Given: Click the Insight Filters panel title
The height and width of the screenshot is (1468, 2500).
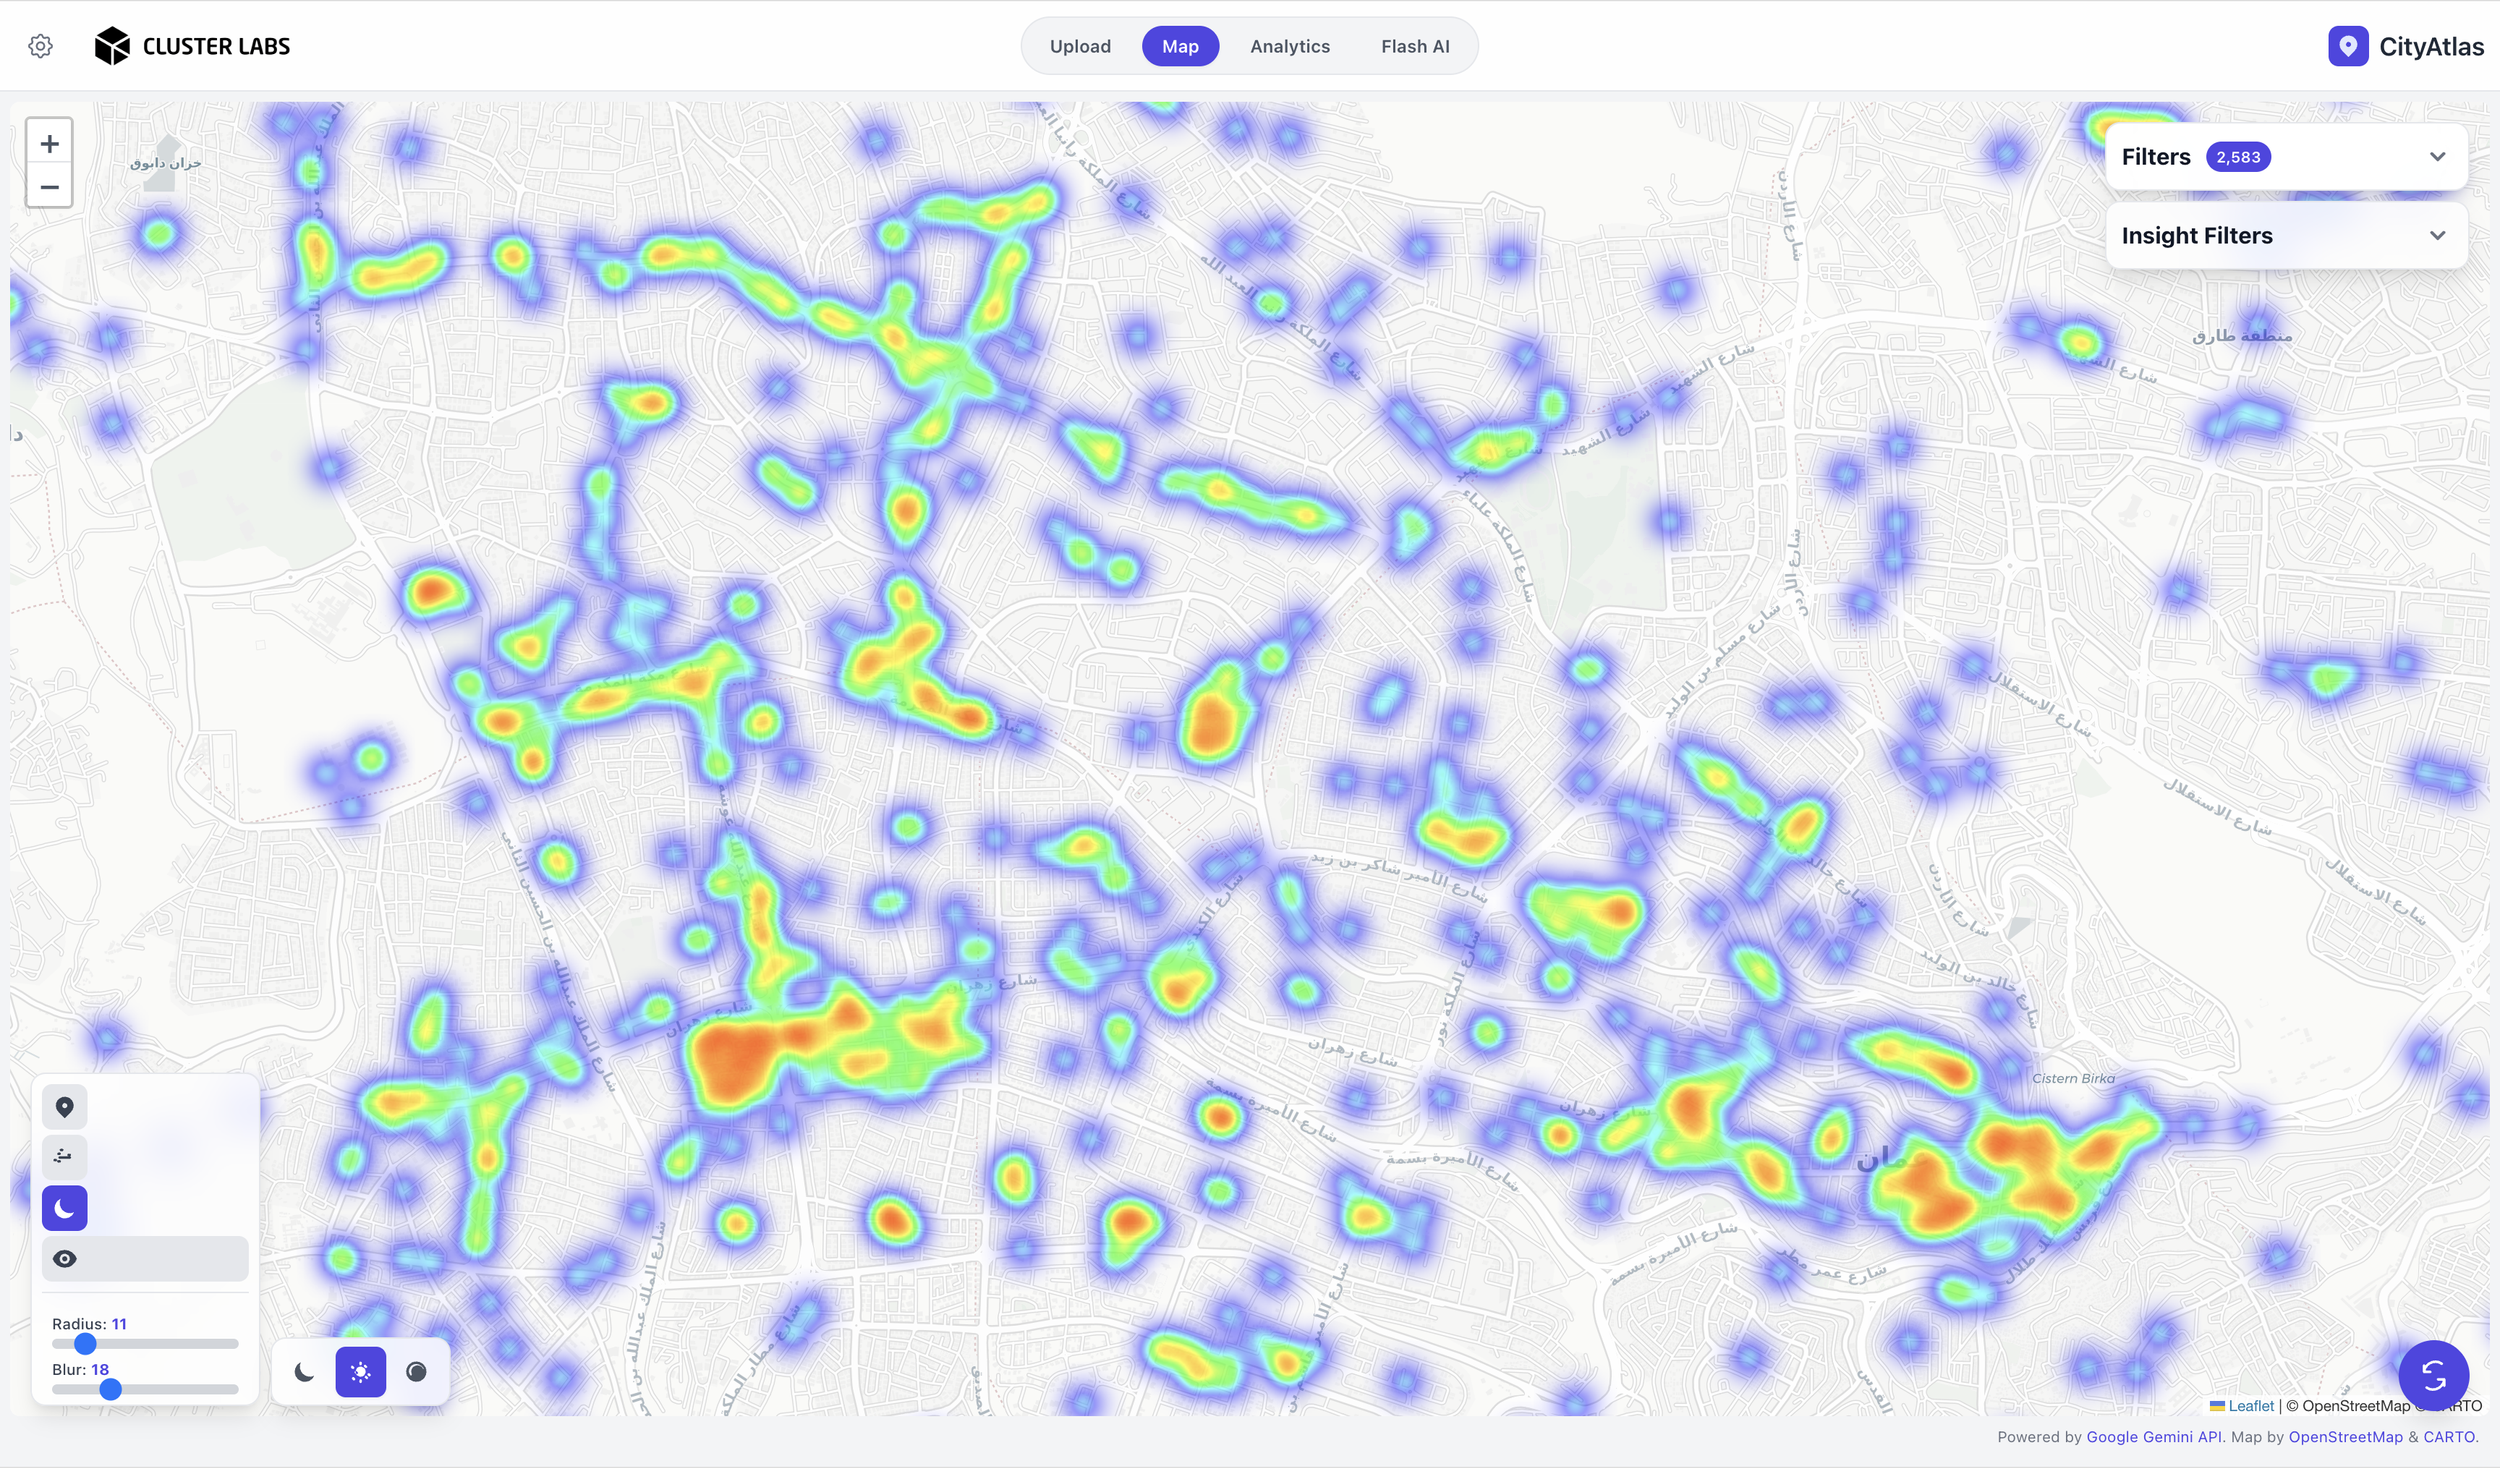Looking at the screenshot, I should pos(2197,236).
